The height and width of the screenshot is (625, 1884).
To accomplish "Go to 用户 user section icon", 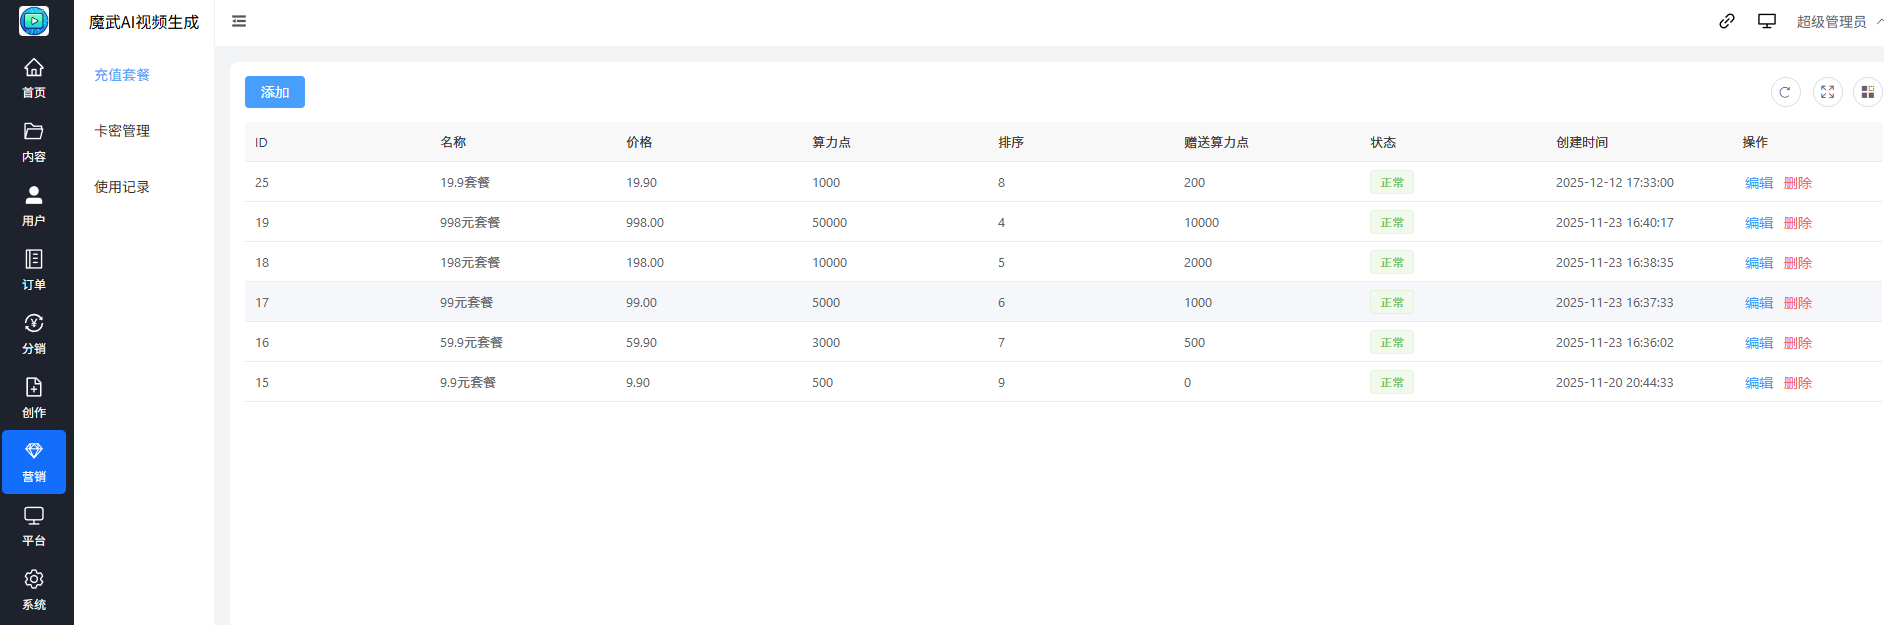I will [34, 196].
